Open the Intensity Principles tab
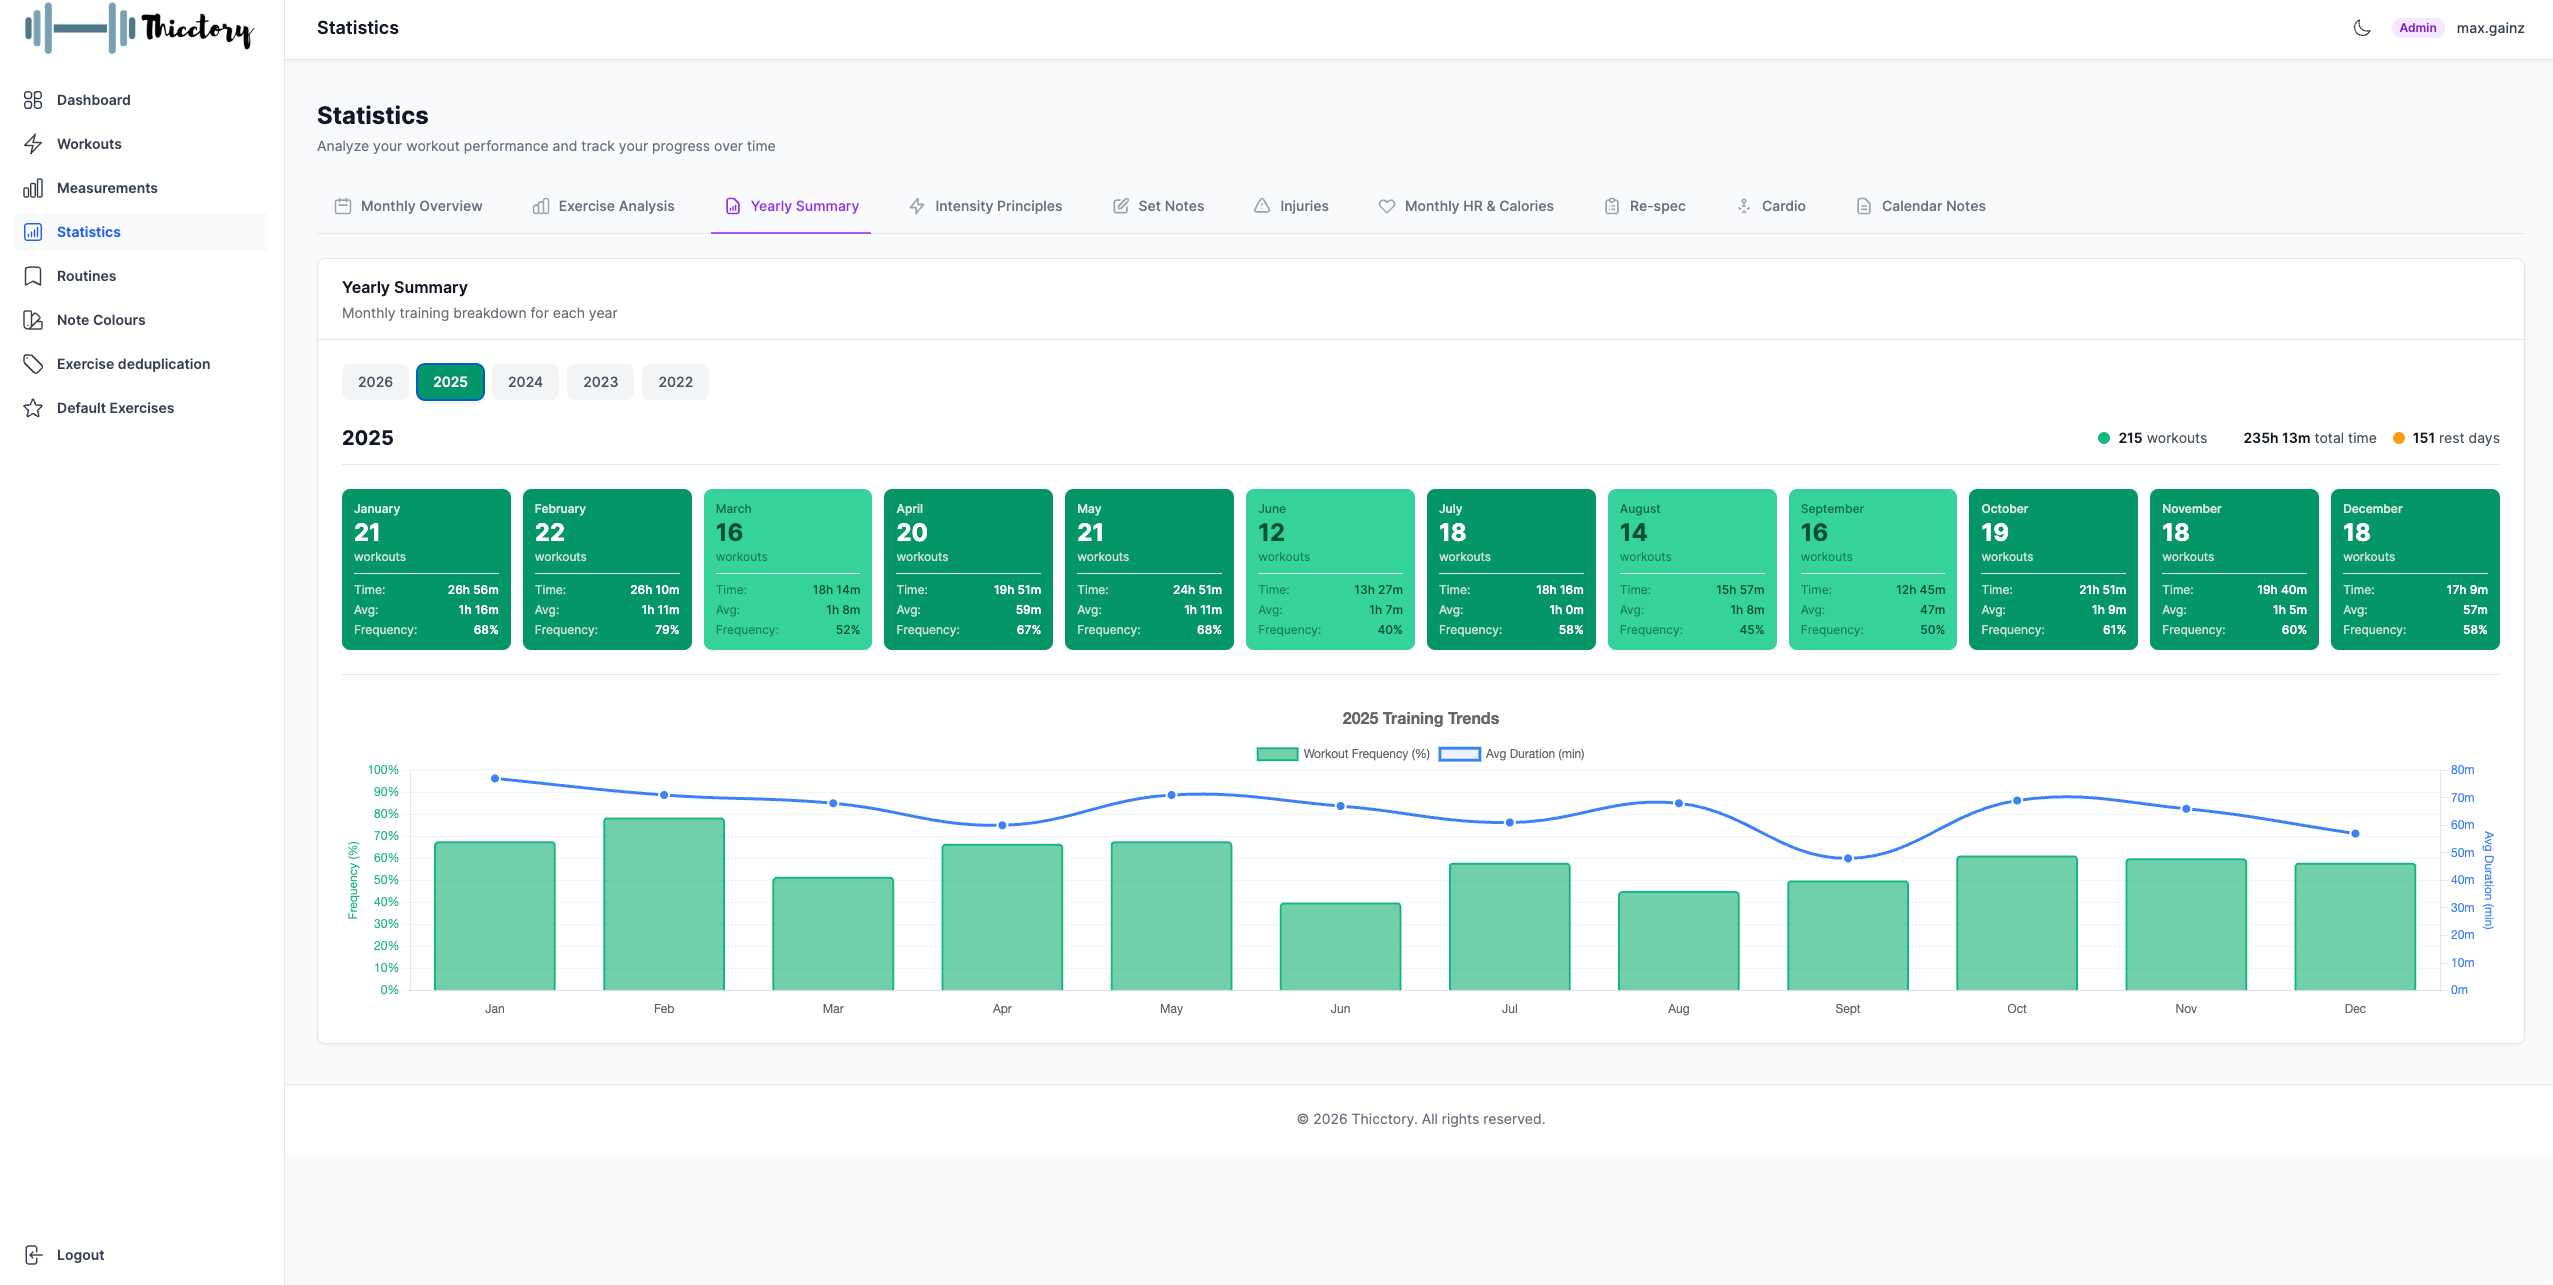Viewport: 2553px width, 1285px height. click(x=985, y=206)
